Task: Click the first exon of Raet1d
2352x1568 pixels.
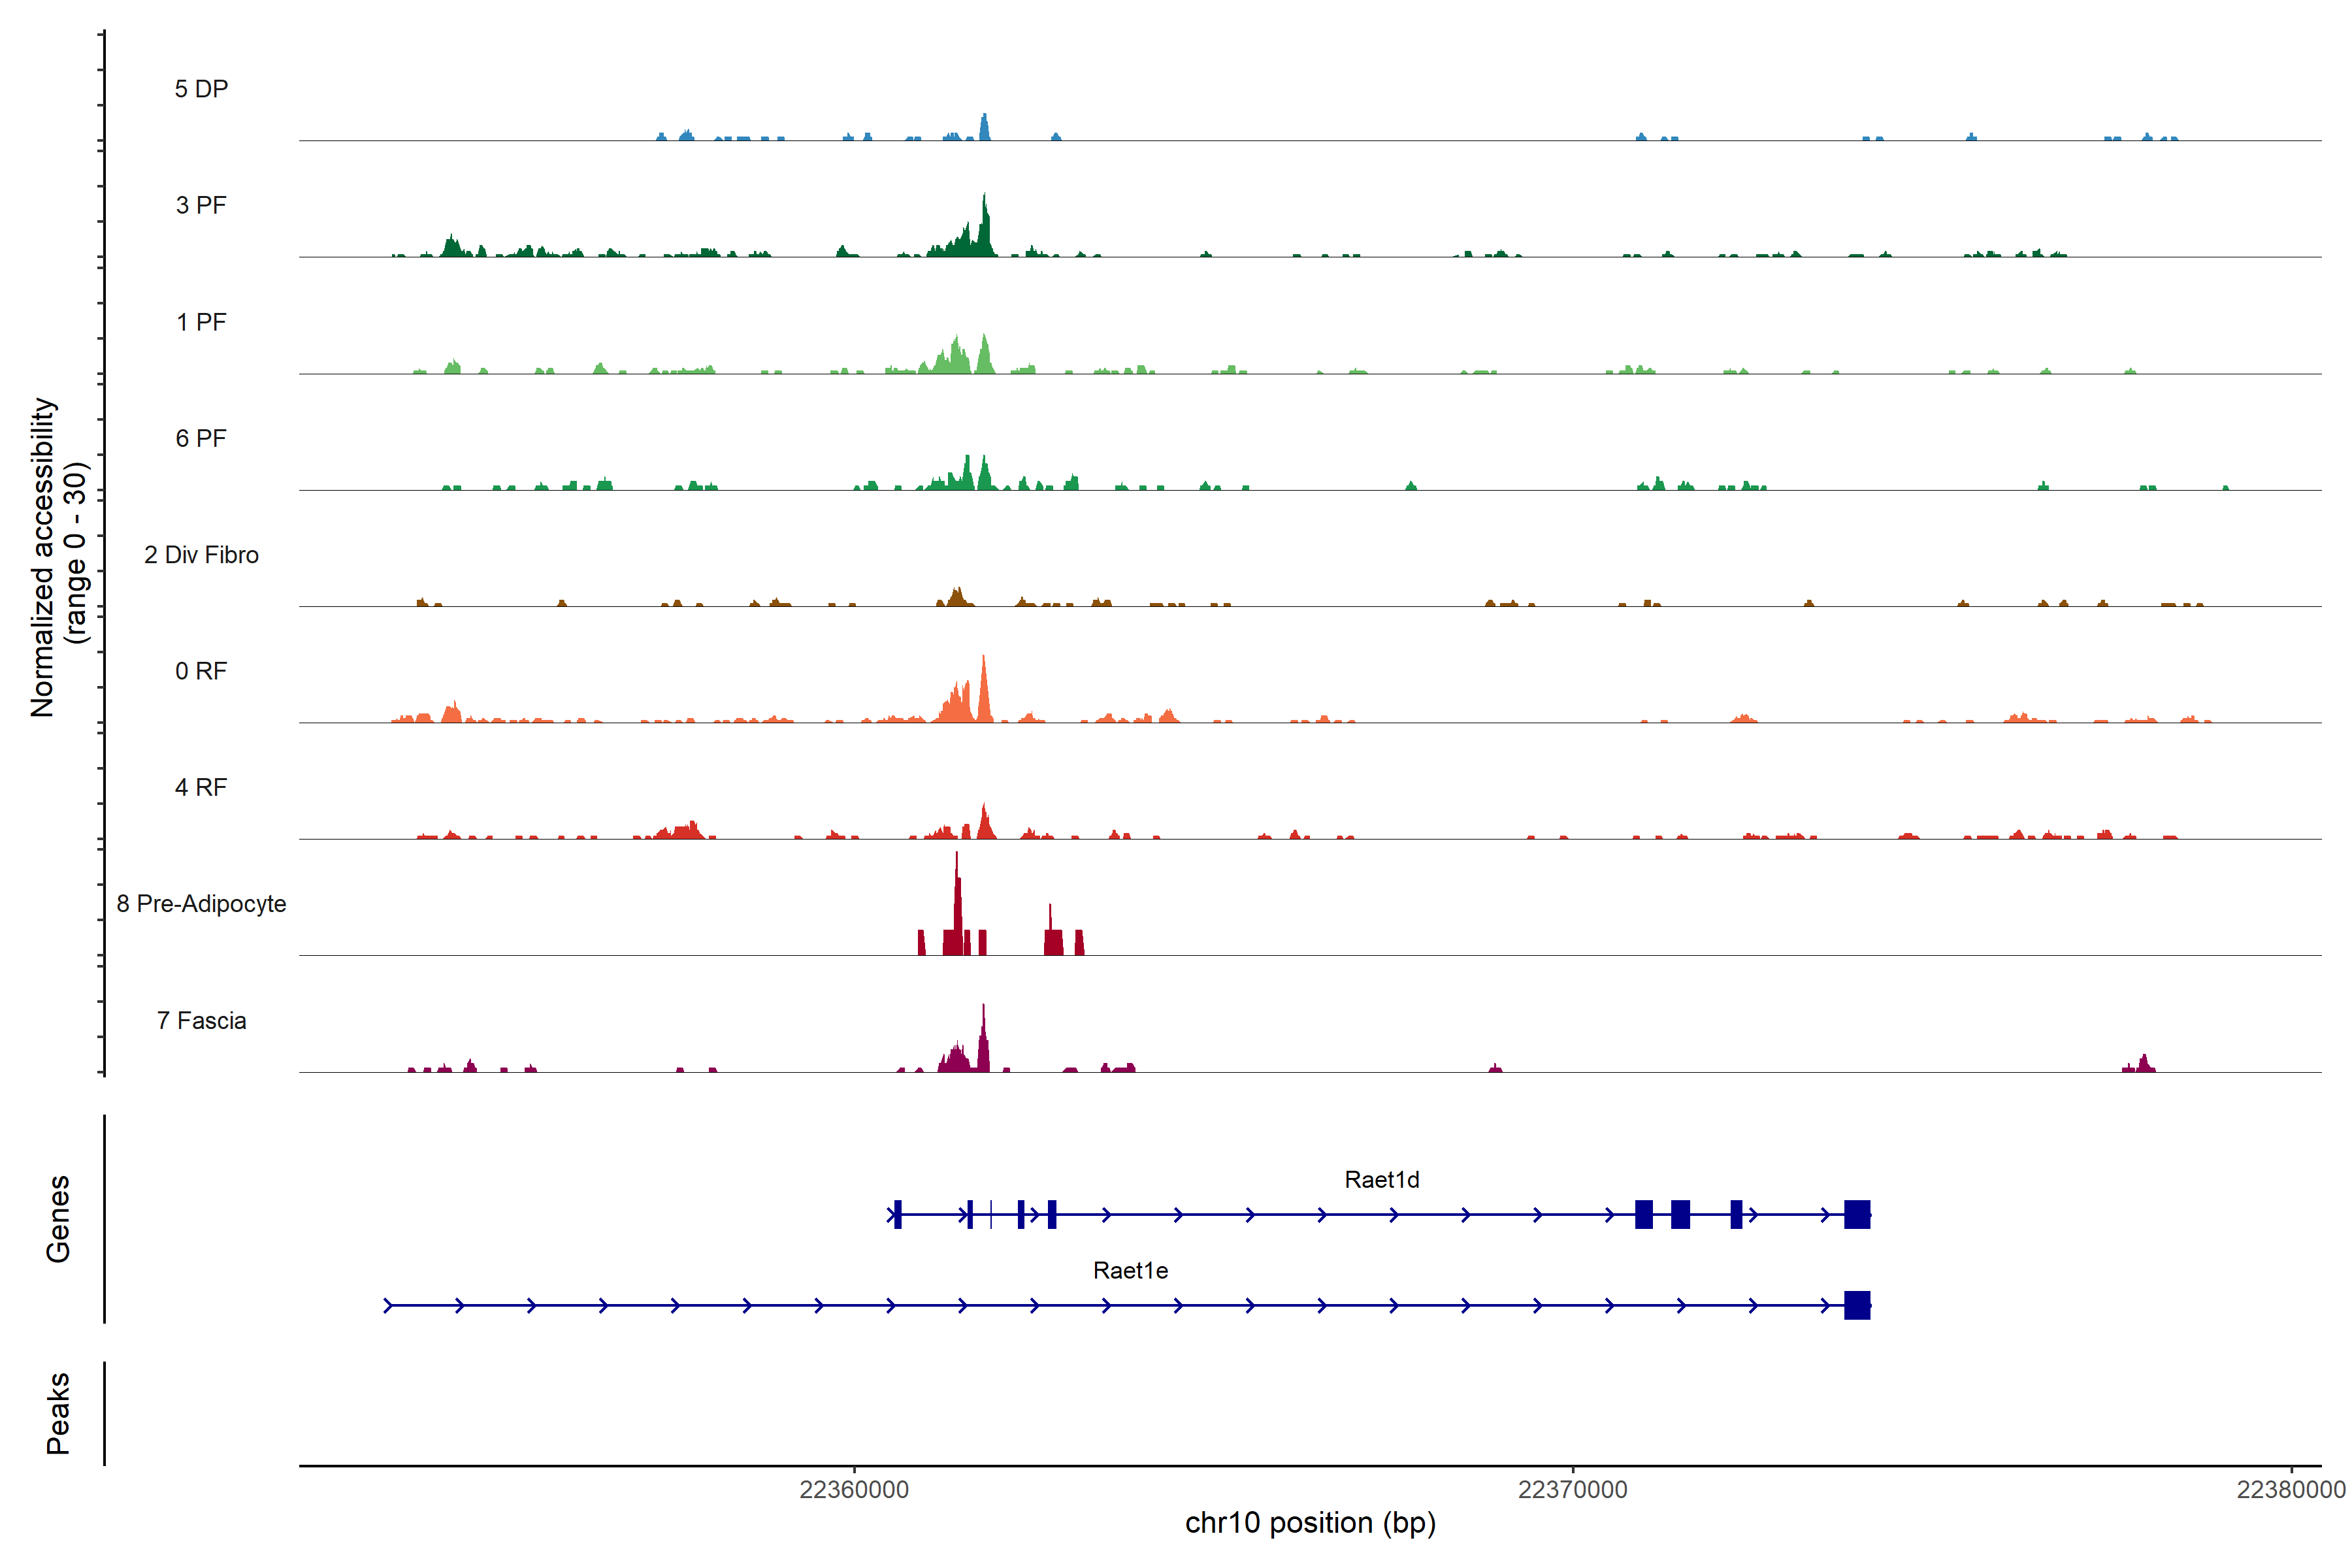Action: tap(898, 1214)
